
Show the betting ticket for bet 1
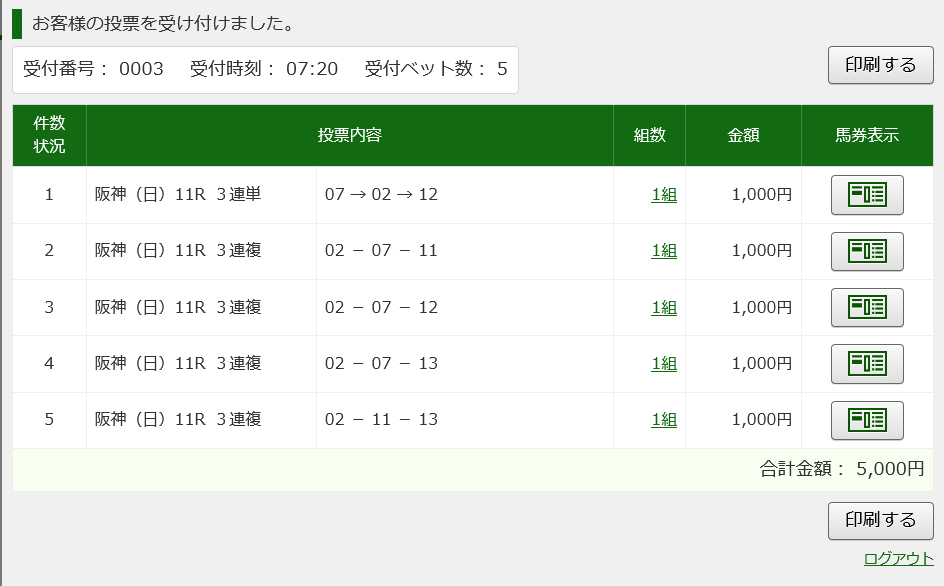tap(867, 195)
